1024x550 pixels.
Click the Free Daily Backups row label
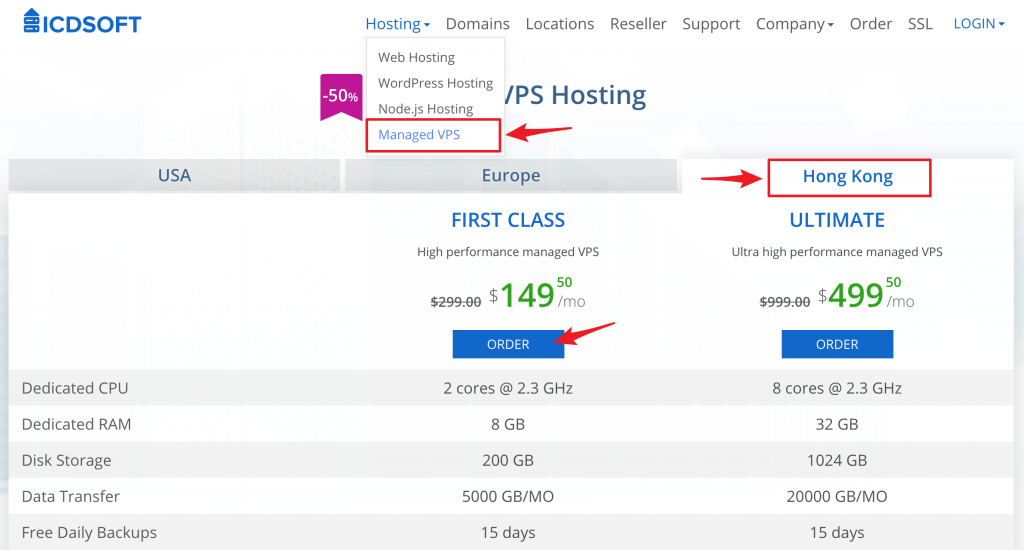(89, 532)
